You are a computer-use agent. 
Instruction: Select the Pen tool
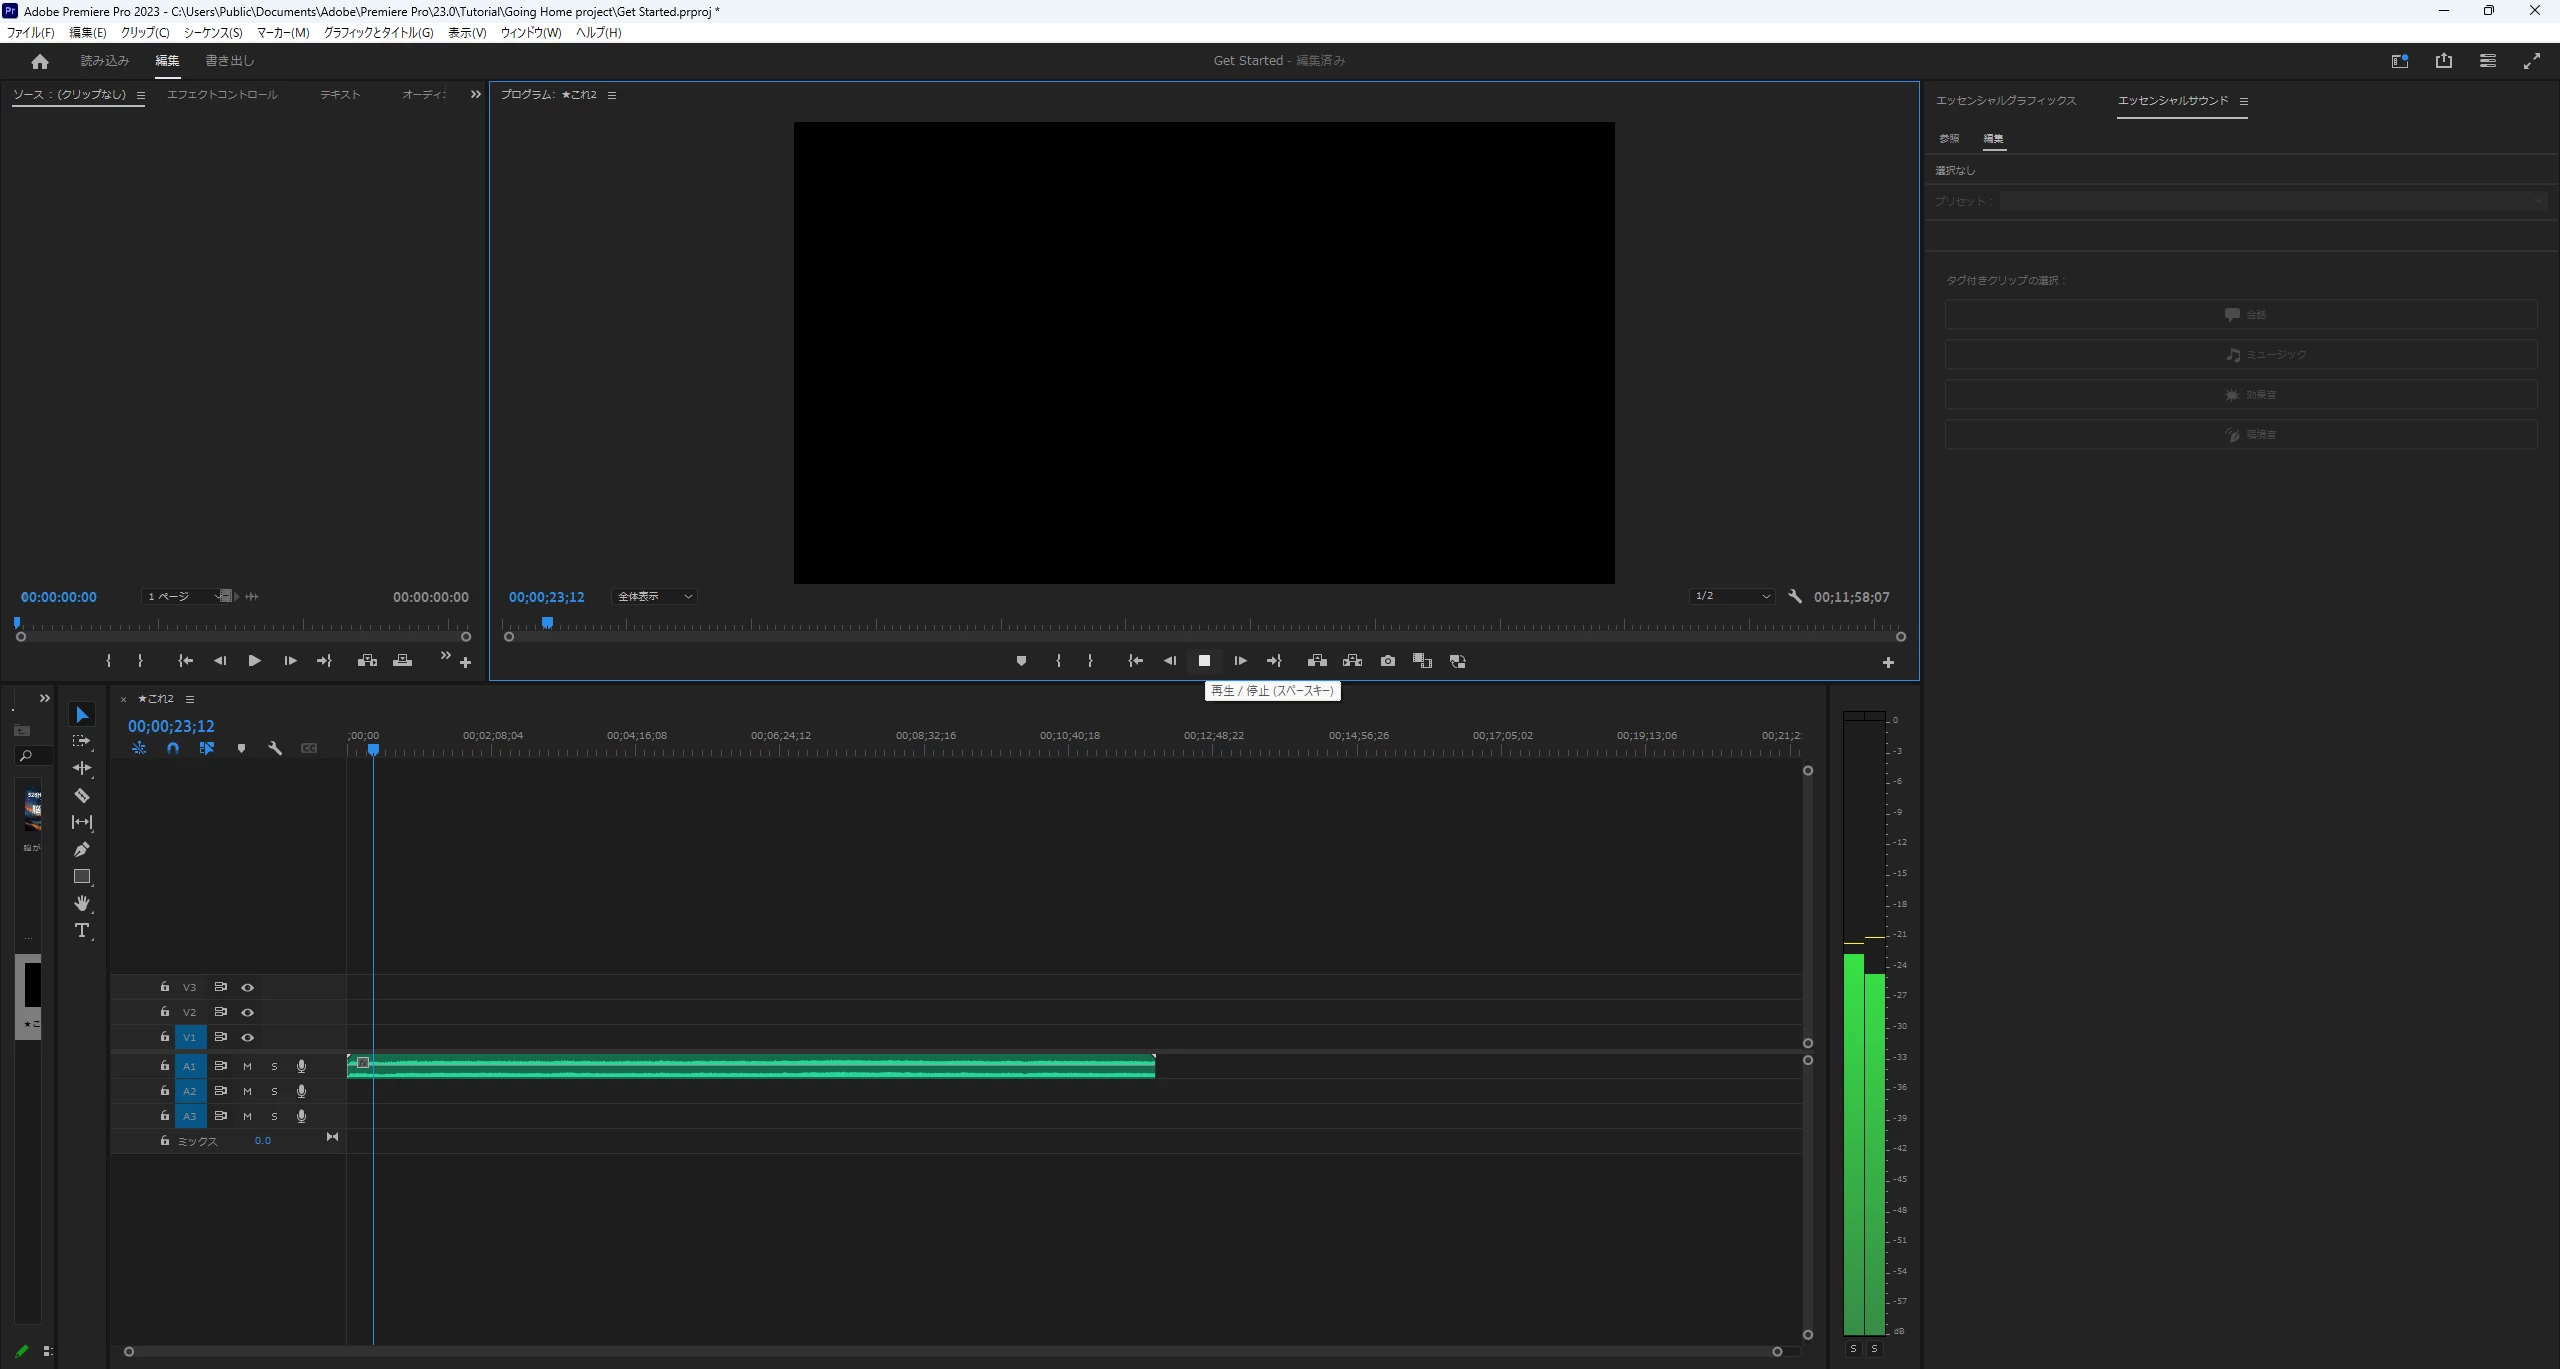tap(82, 850)
